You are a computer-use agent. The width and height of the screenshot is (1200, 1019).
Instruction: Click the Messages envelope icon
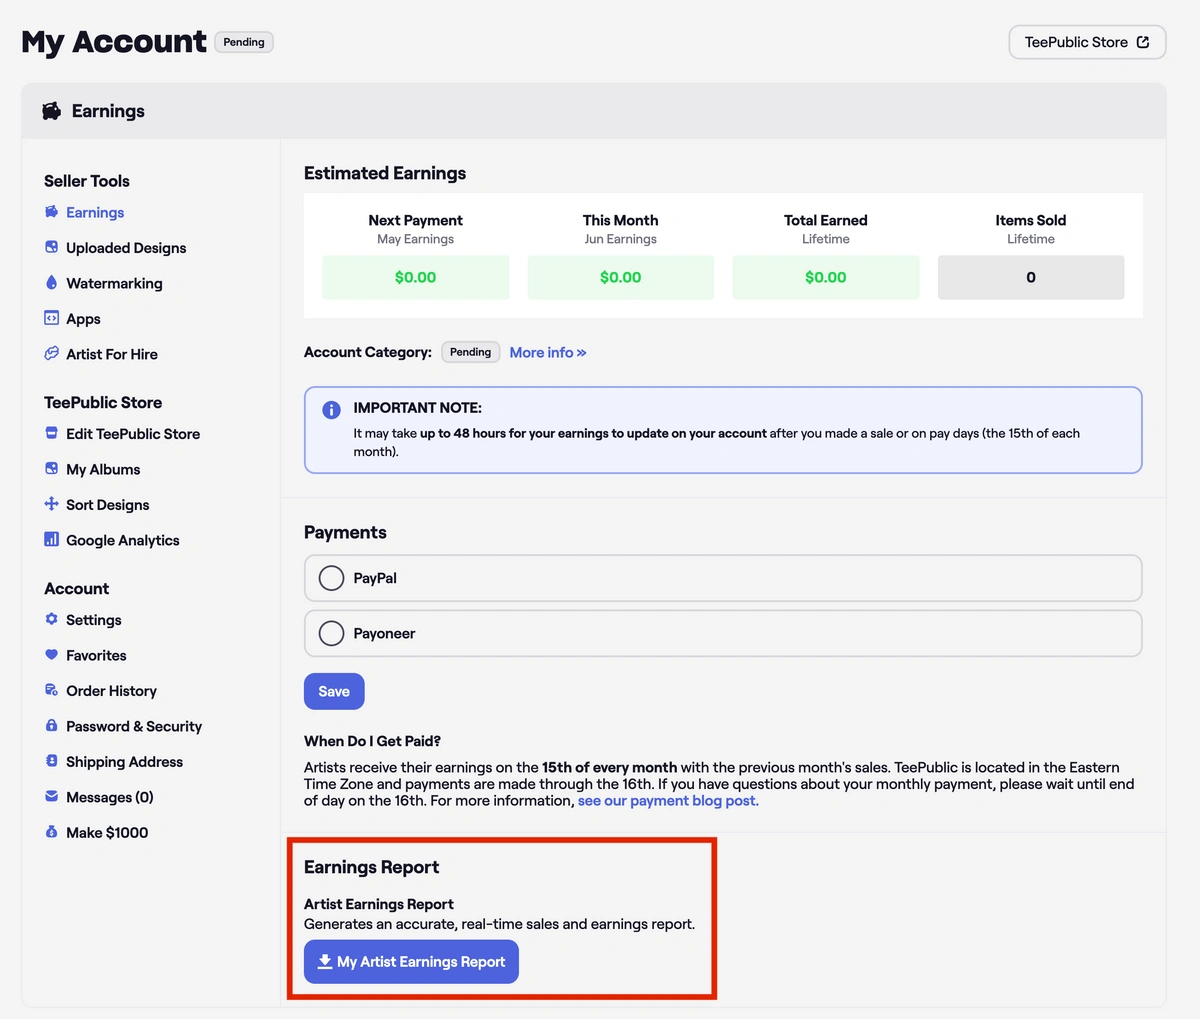52,797
